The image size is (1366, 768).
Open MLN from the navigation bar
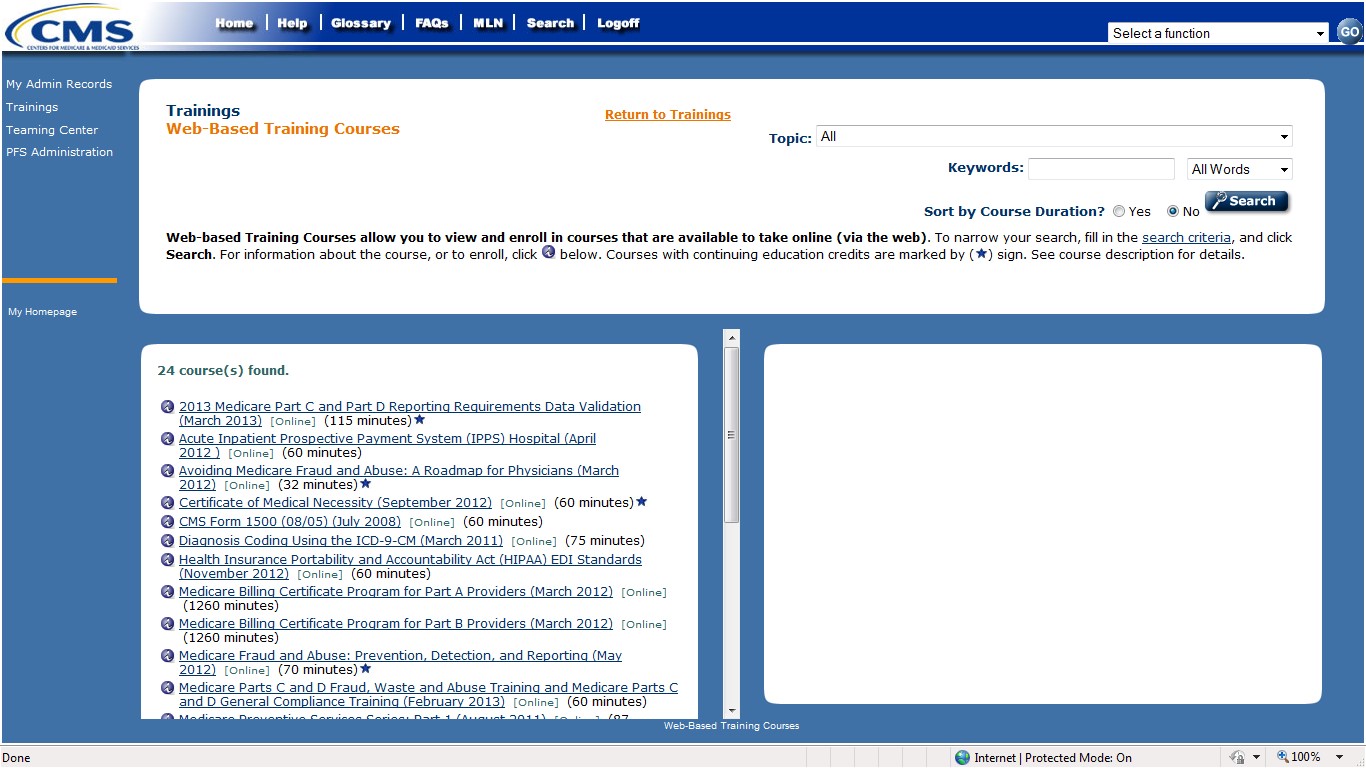[488, 23]
